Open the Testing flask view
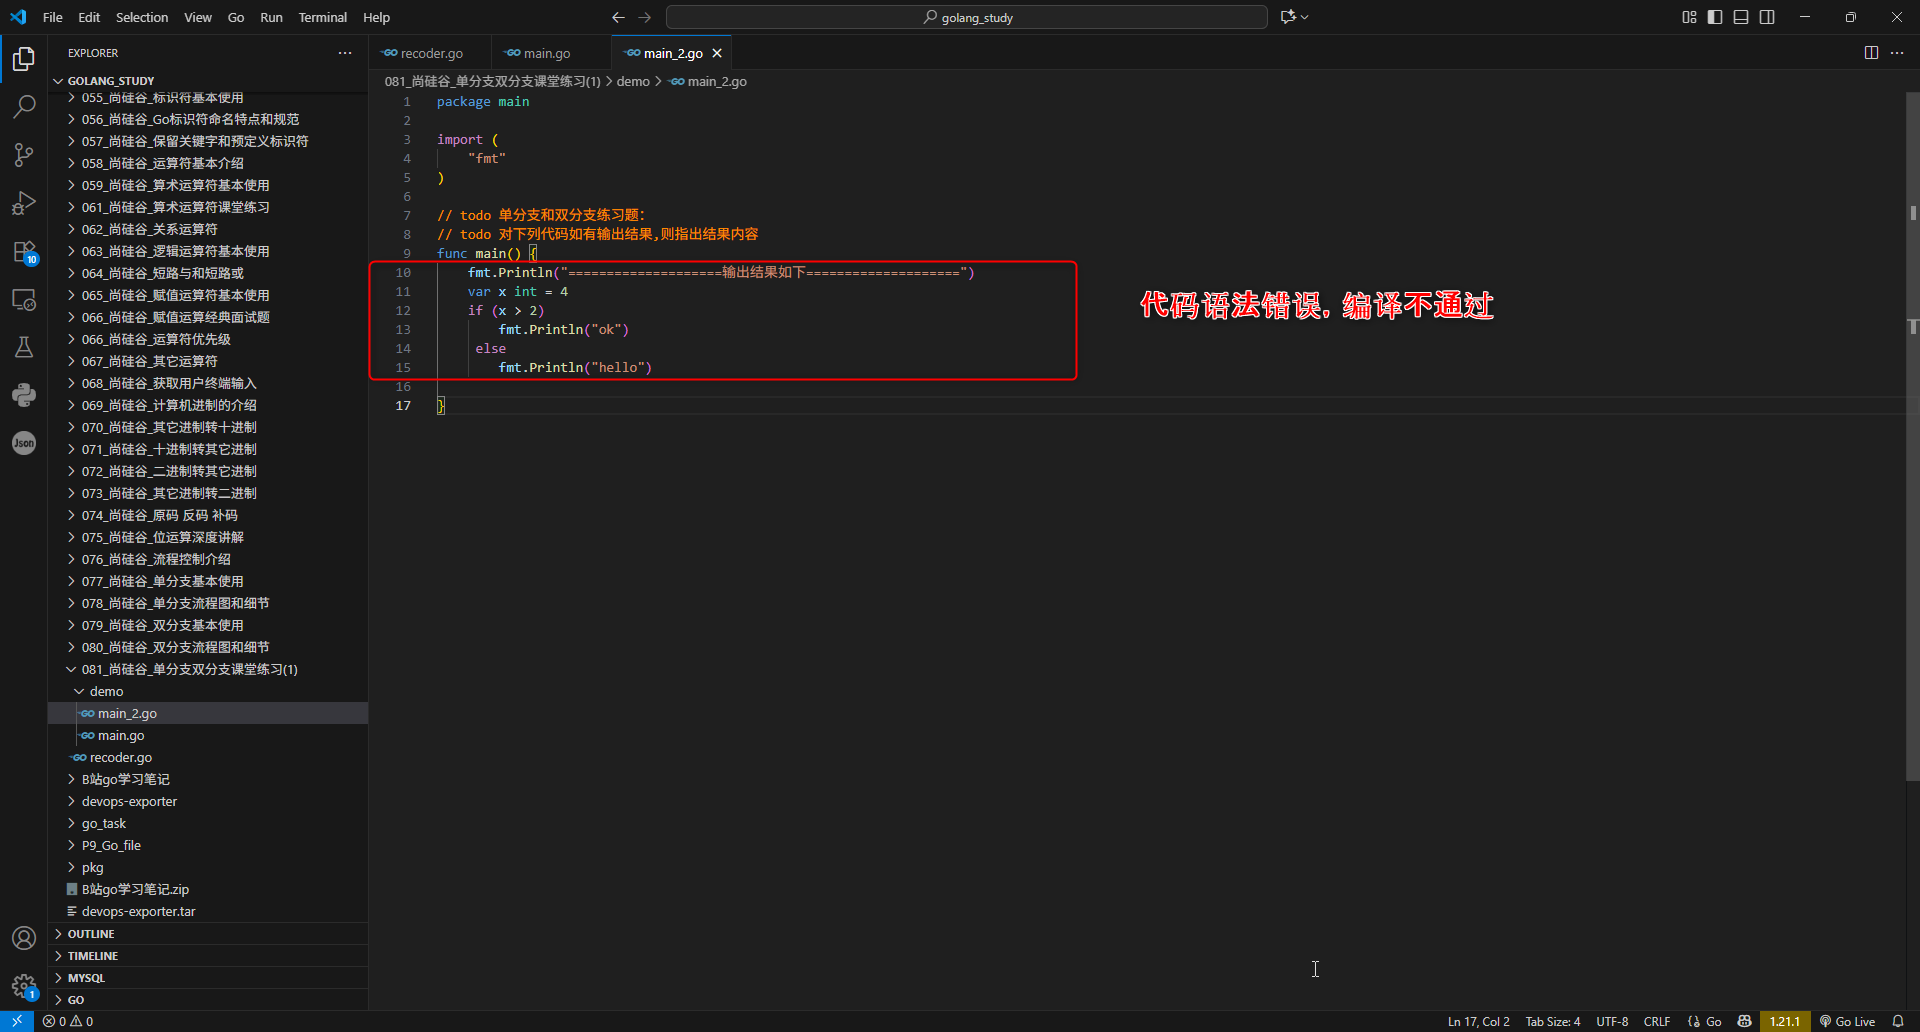 [24, 347]
